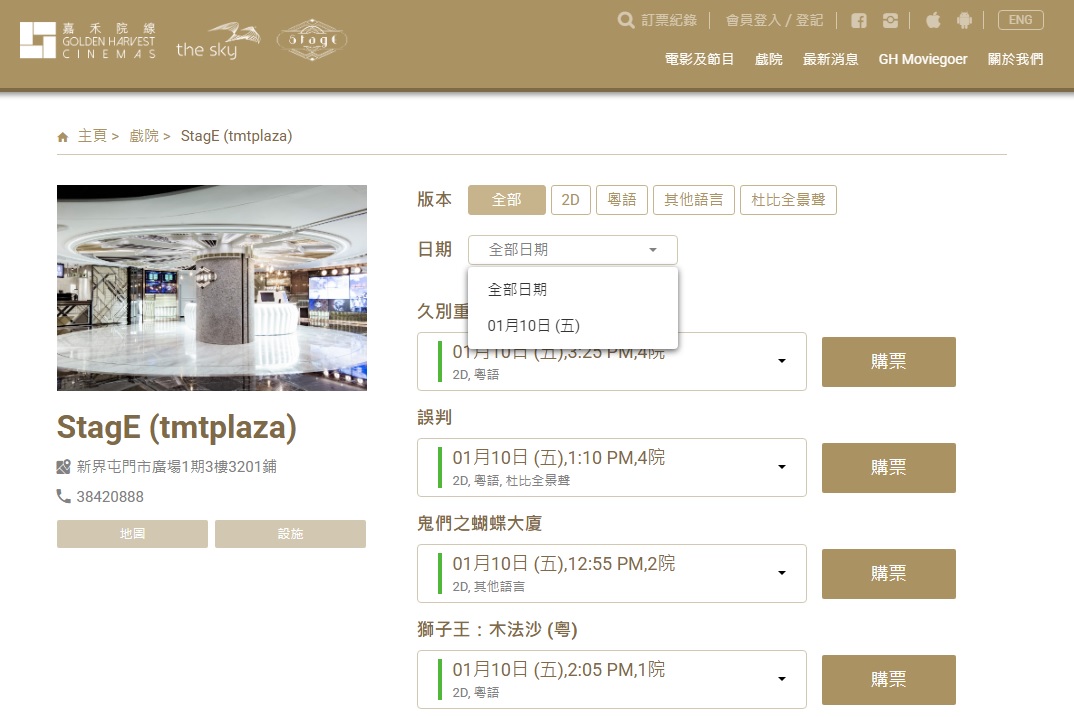Enable the 杜比全景聲 filter
This screenshot has width=1074, height=717.
coord(789,200)
